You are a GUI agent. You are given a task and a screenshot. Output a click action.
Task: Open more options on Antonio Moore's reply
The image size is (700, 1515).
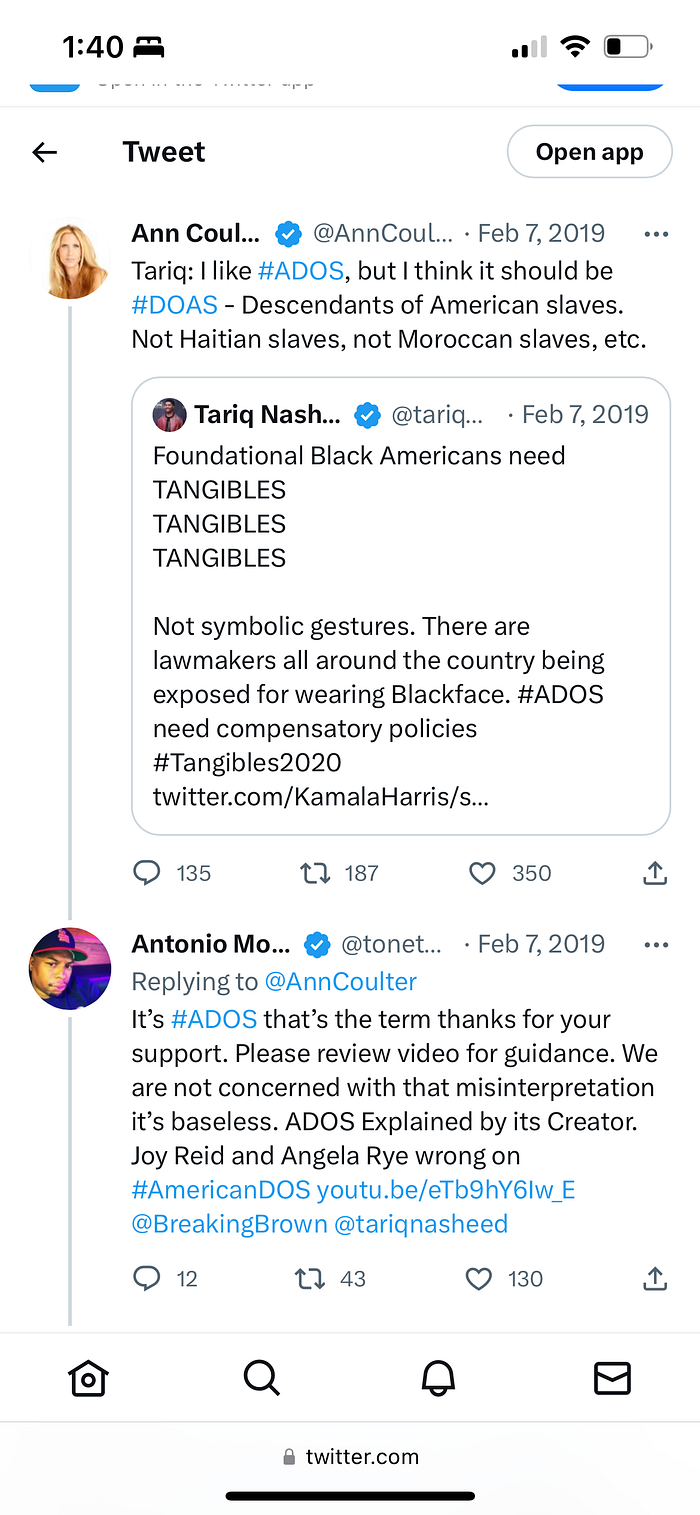(656, 945)
